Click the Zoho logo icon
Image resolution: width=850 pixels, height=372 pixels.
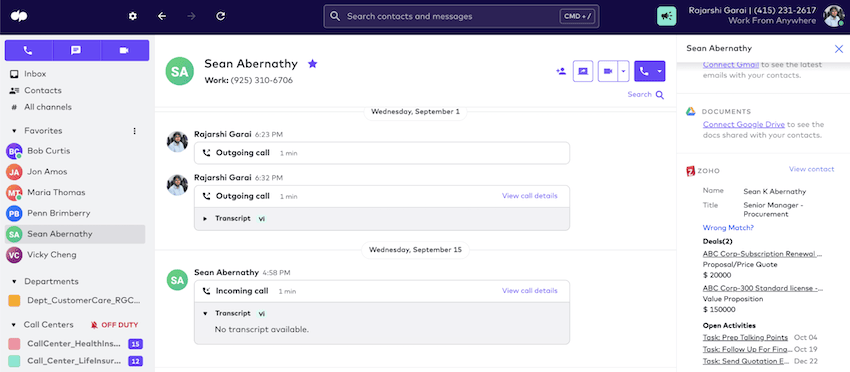691,171
